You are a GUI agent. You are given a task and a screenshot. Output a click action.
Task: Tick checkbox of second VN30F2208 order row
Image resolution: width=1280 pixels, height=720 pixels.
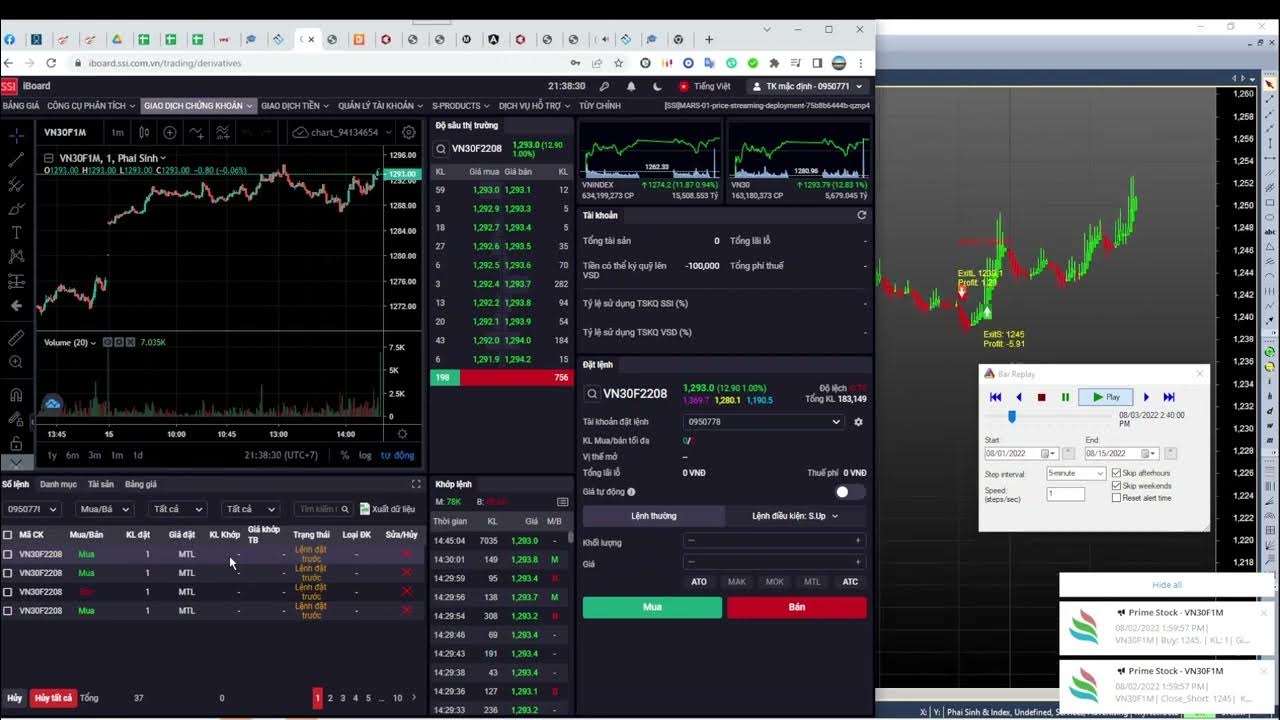pyautogui.click(x=8, y=573)
